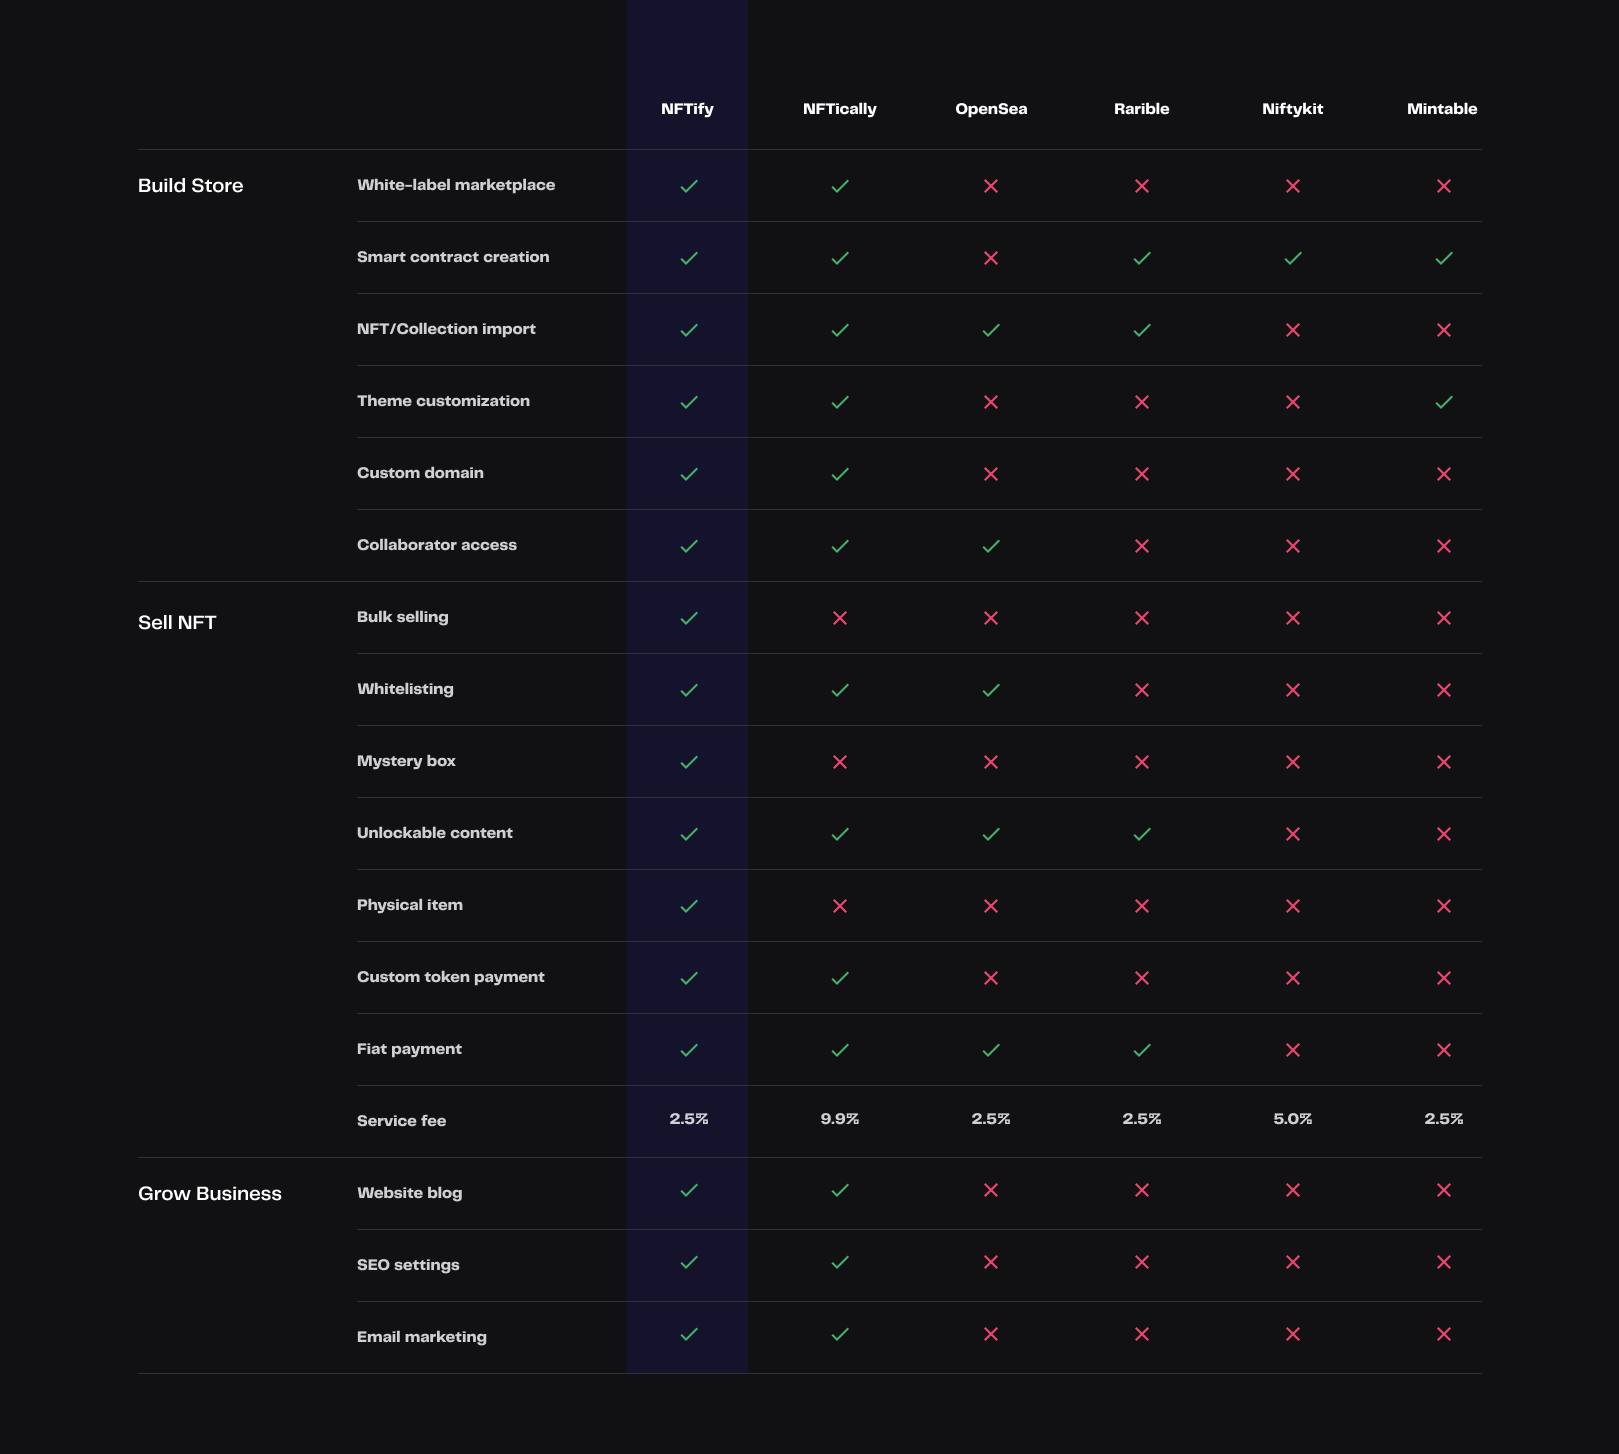Select the OpenSea column header

pos(992,109)
